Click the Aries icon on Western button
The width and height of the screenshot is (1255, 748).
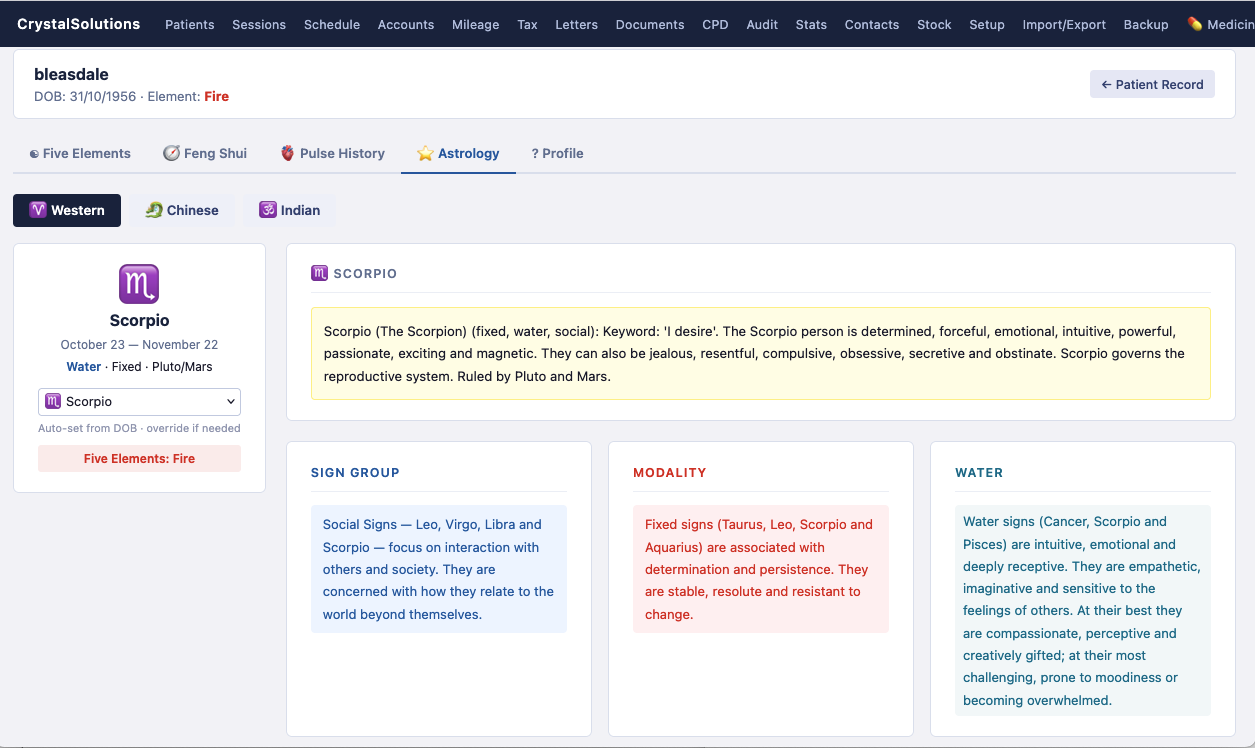pos(38,210)
